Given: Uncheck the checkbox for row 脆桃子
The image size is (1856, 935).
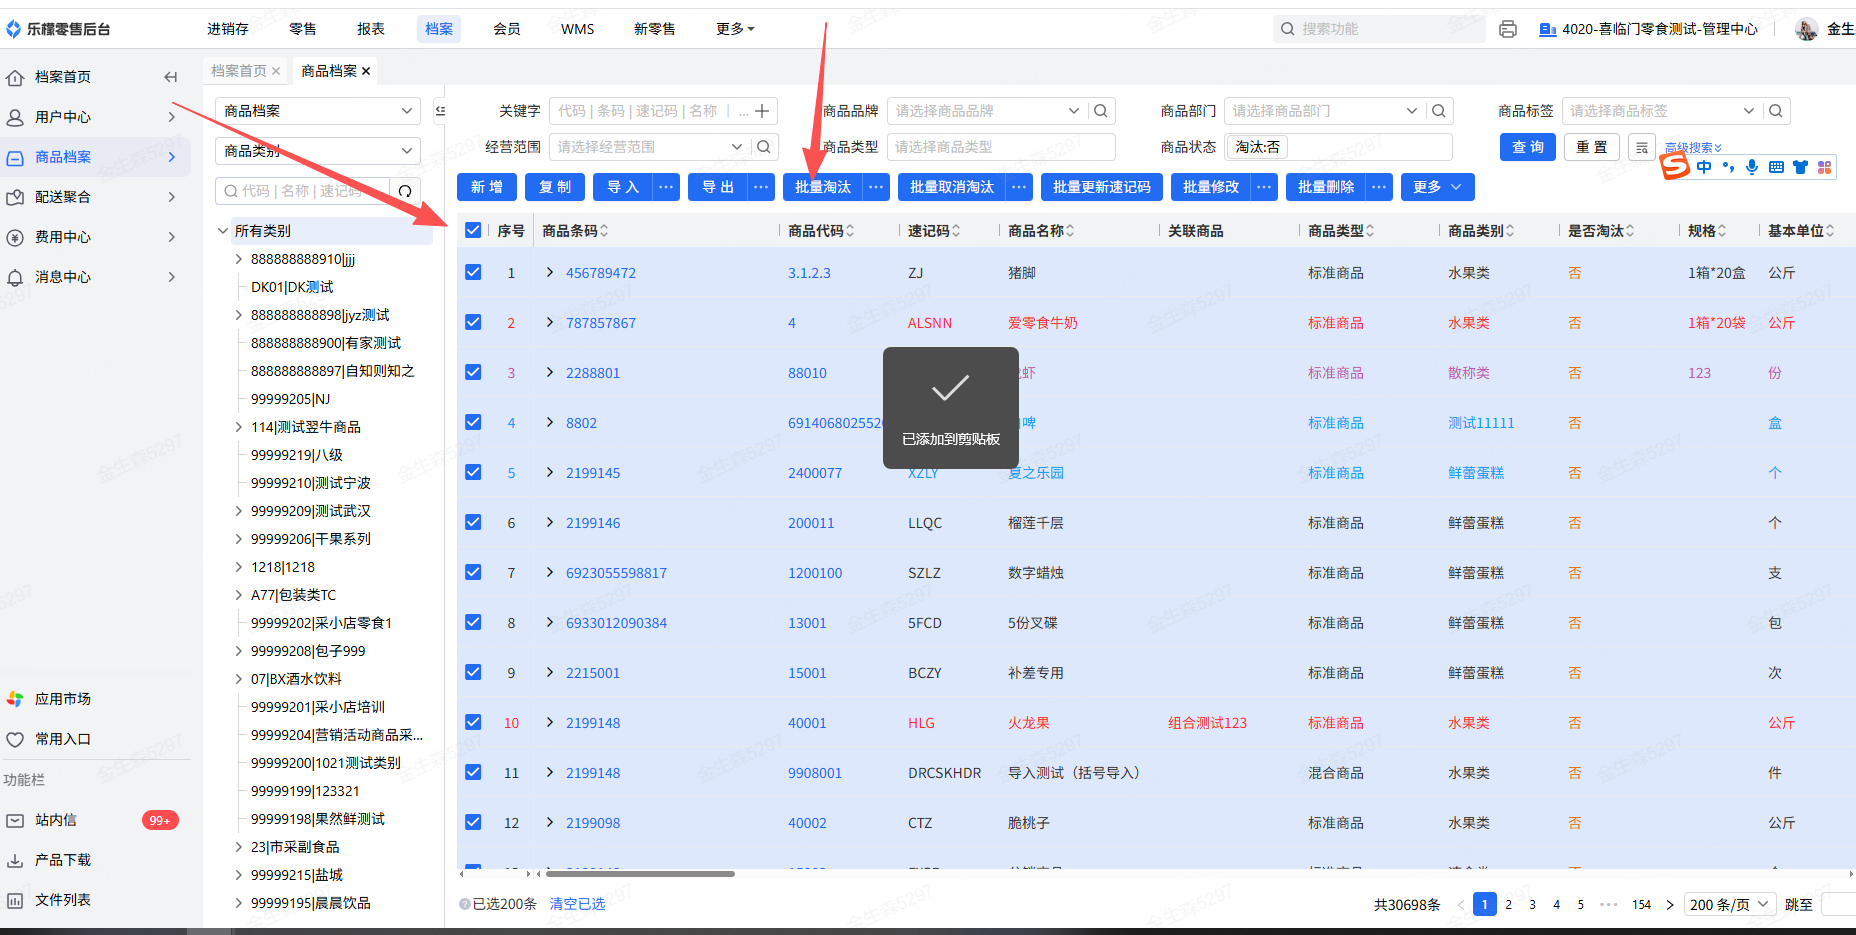Looking at the screenshot, I should click(x=474, y=822).
